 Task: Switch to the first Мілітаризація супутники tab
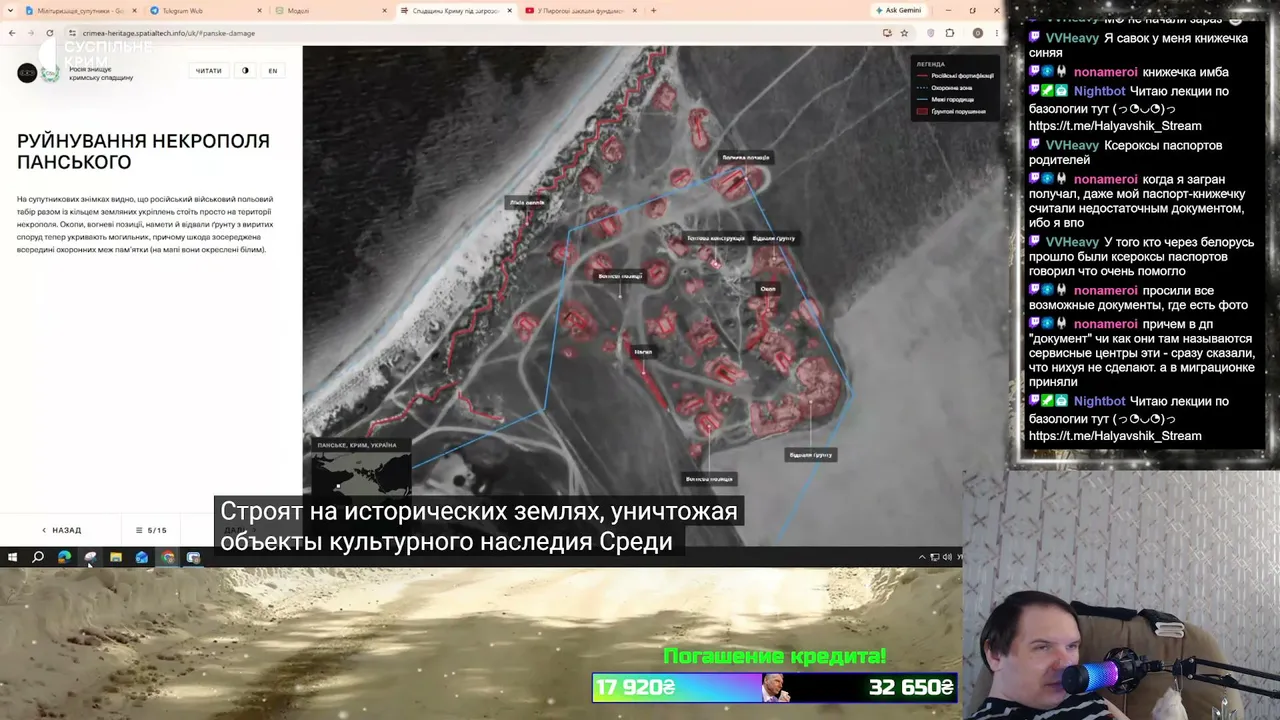coord(80,11)
